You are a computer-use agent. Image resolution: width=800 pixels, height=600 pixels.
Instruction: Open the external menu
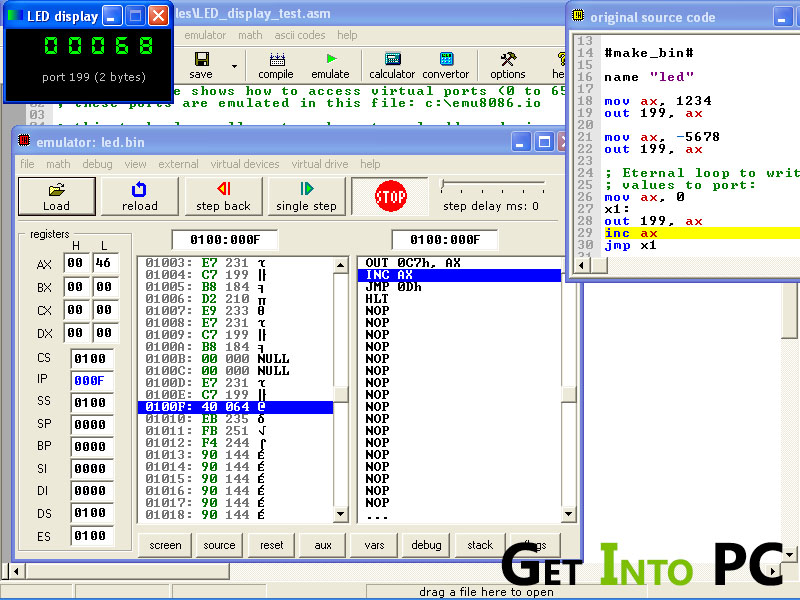click(x=178, y=164)
